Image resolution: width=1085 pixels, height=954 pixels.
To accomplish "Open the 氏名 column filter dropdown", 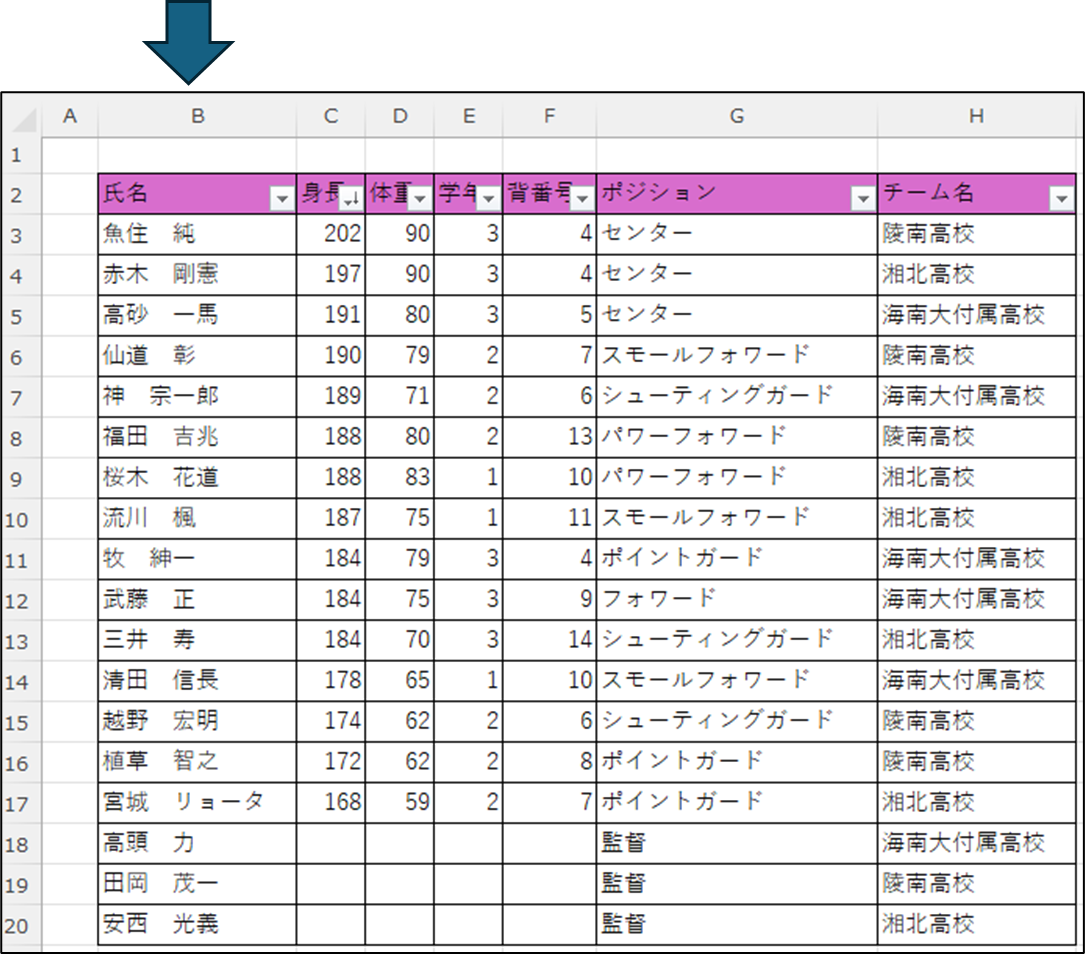I will coord(282,200).
